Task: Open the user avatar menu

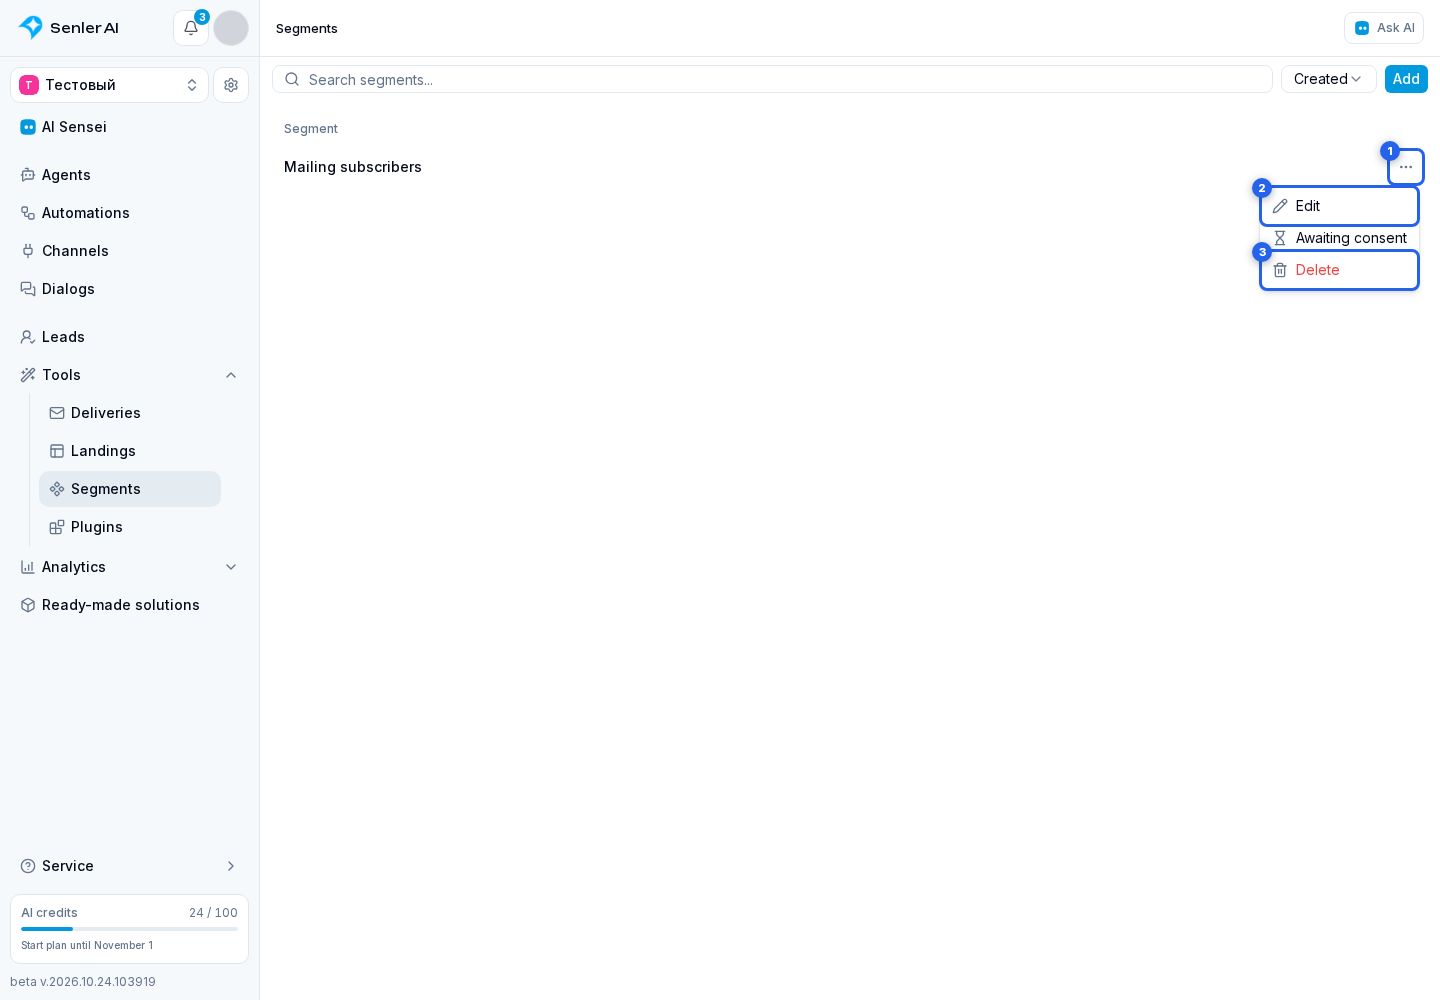Action: pos(231,28)
